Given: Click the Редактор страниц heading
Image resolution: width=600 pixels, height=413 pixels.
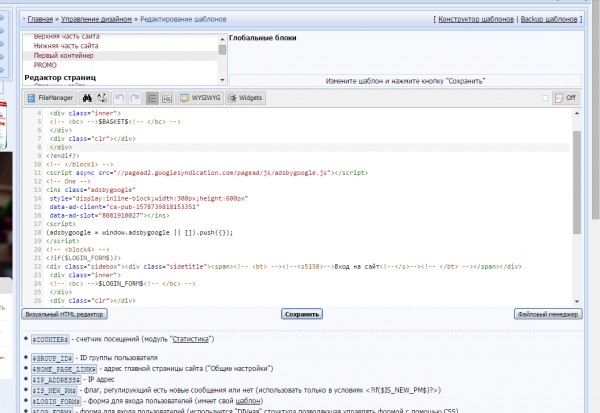Looking at the screenshot, I should click(x=60, y=78).
